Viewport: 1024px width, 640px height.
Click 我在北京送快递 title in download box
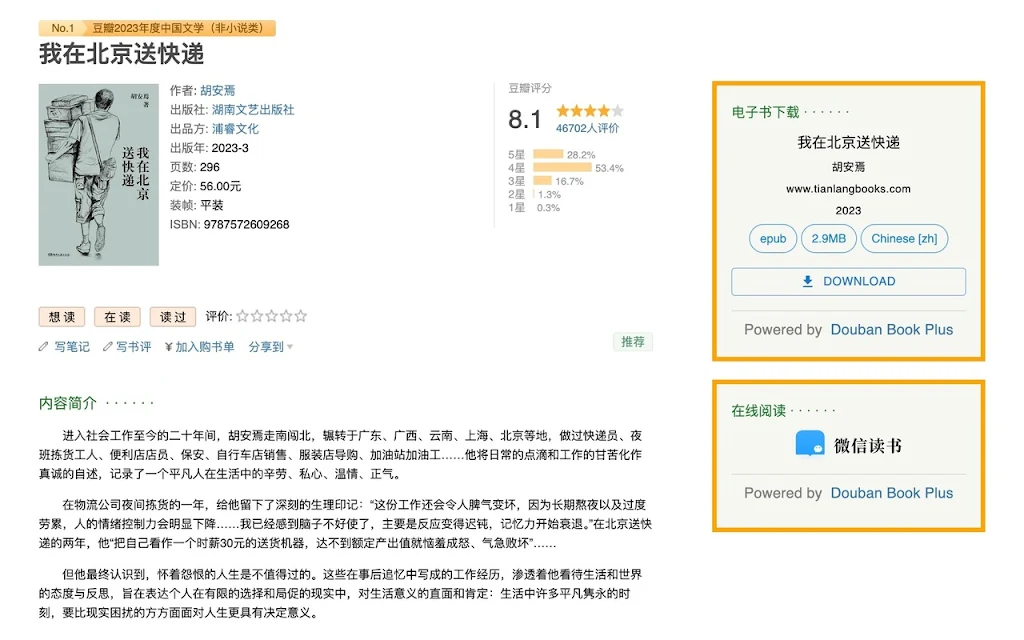coord(848,142)
